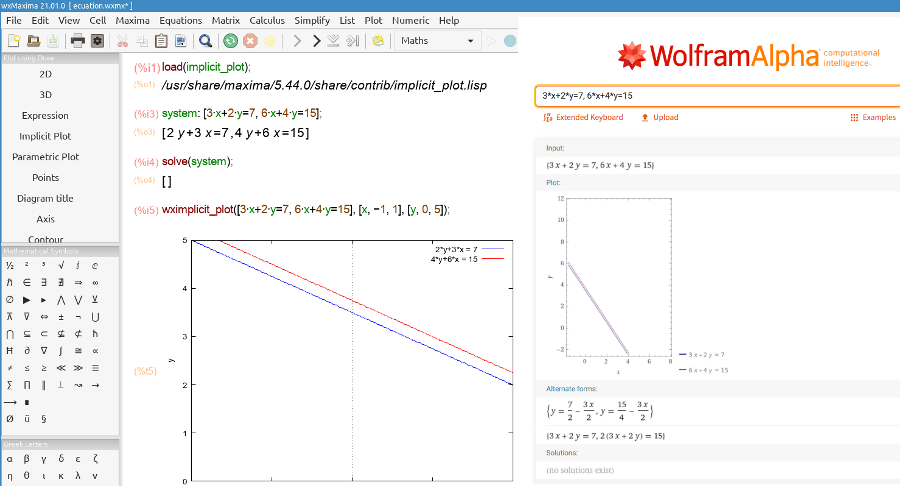The width and height of the screenshot is (900, 486).
Task: Open the Matrix menu
Action: pos(226,21)
